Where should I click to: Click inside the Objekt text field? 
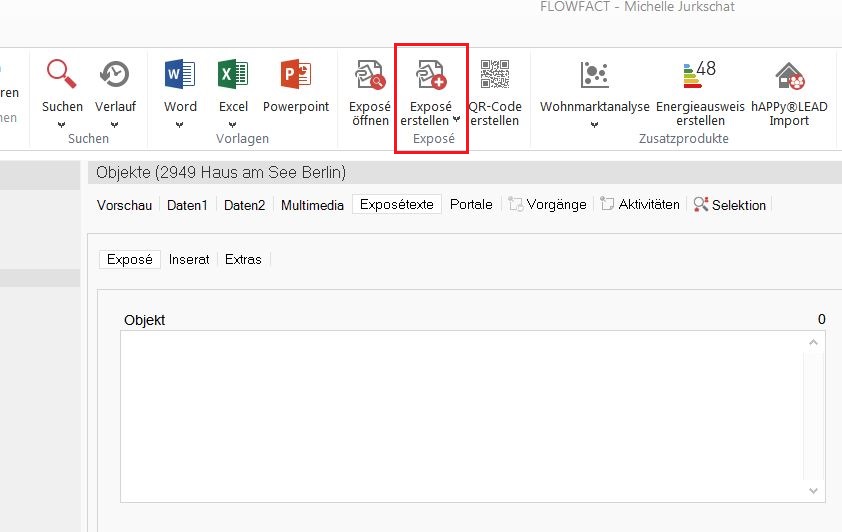pyautogui.click(x=460, y=415)
